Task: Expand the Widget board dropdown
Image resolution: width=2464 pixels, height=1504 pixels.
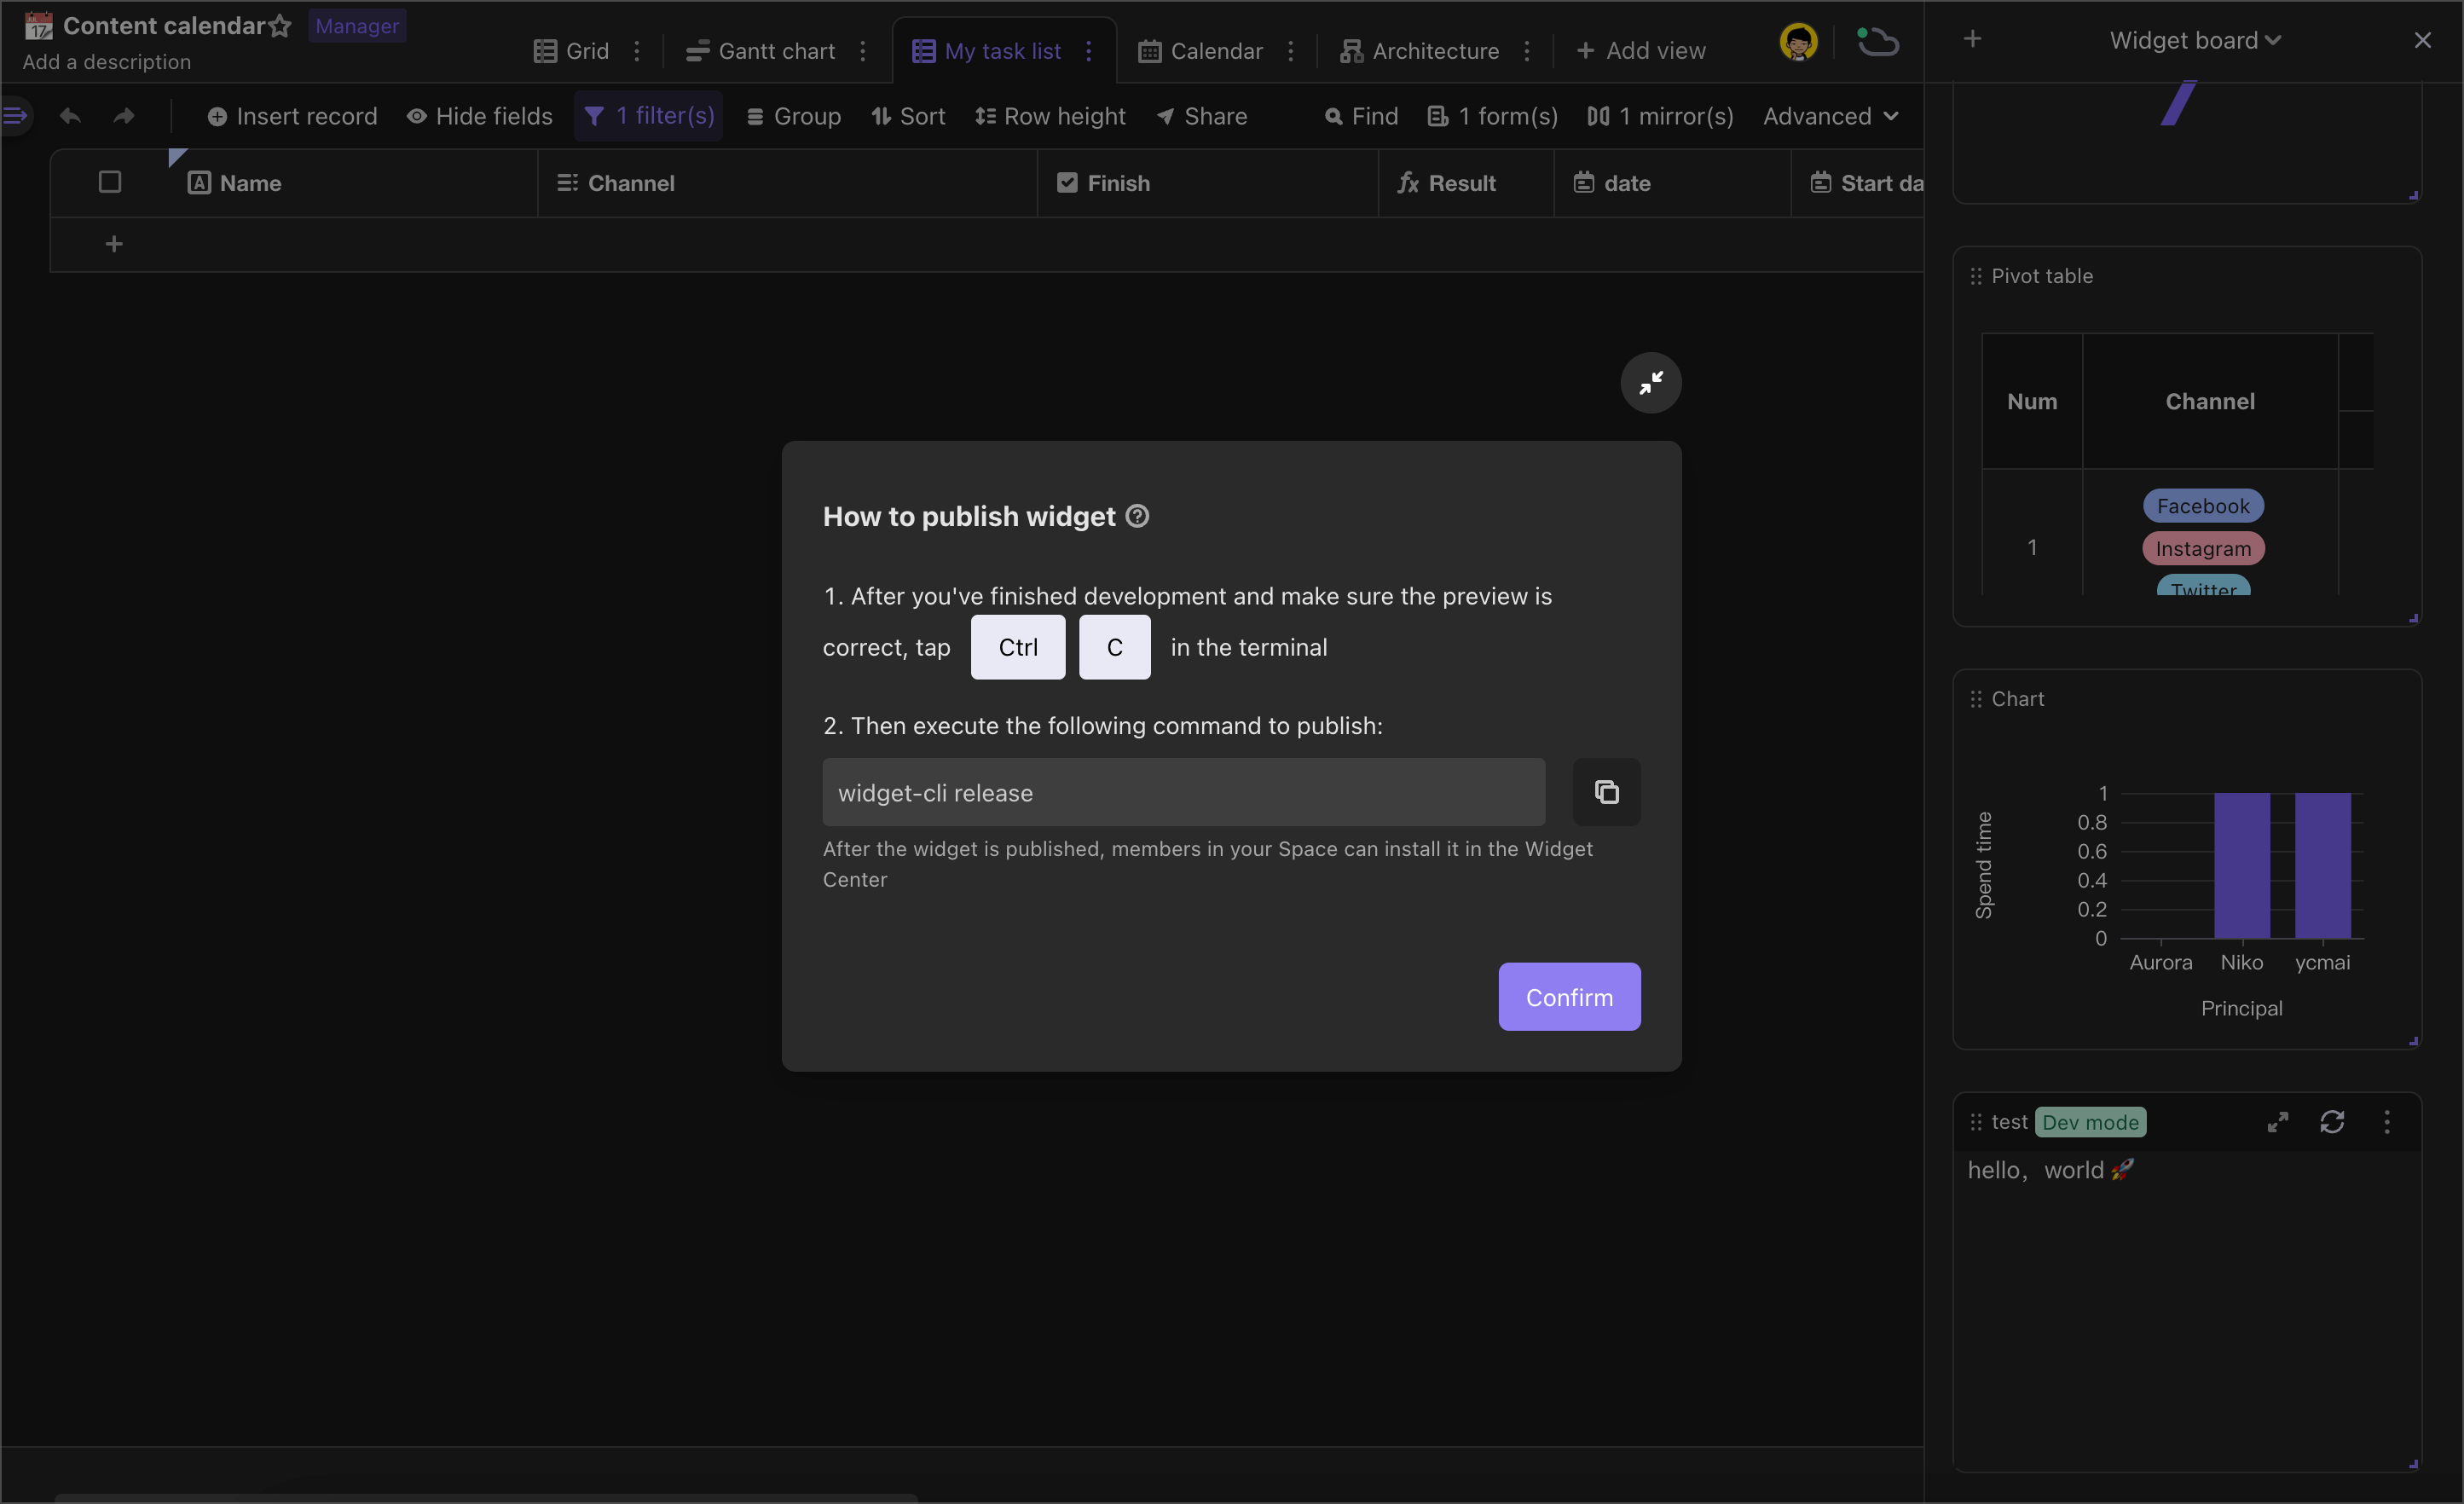Action: 2272,38
